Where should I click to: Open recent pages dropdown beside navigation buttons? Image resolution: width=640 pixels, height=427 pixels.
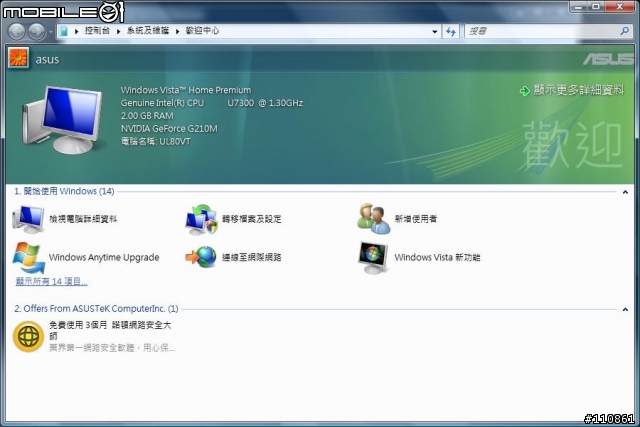pyautogui.click(x=51, y=31)
